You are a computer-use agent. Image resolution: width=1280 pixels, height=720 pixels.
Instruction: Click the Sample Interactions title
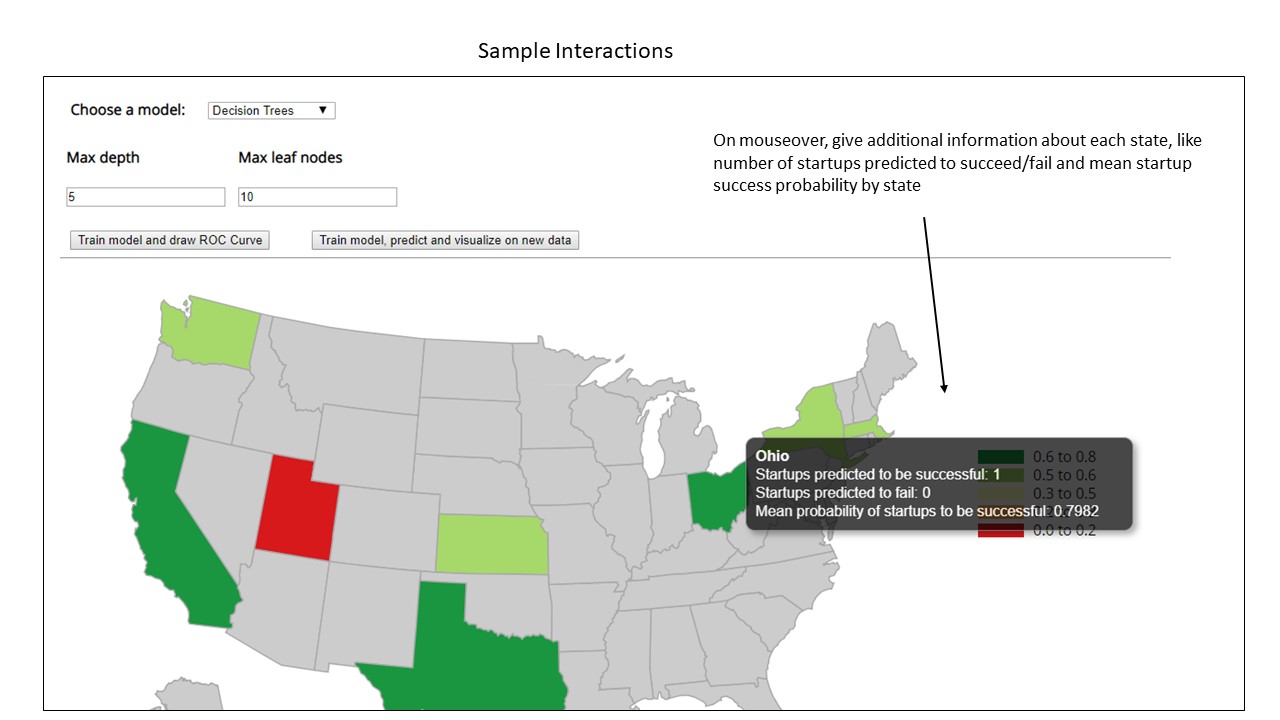point(575,51)
